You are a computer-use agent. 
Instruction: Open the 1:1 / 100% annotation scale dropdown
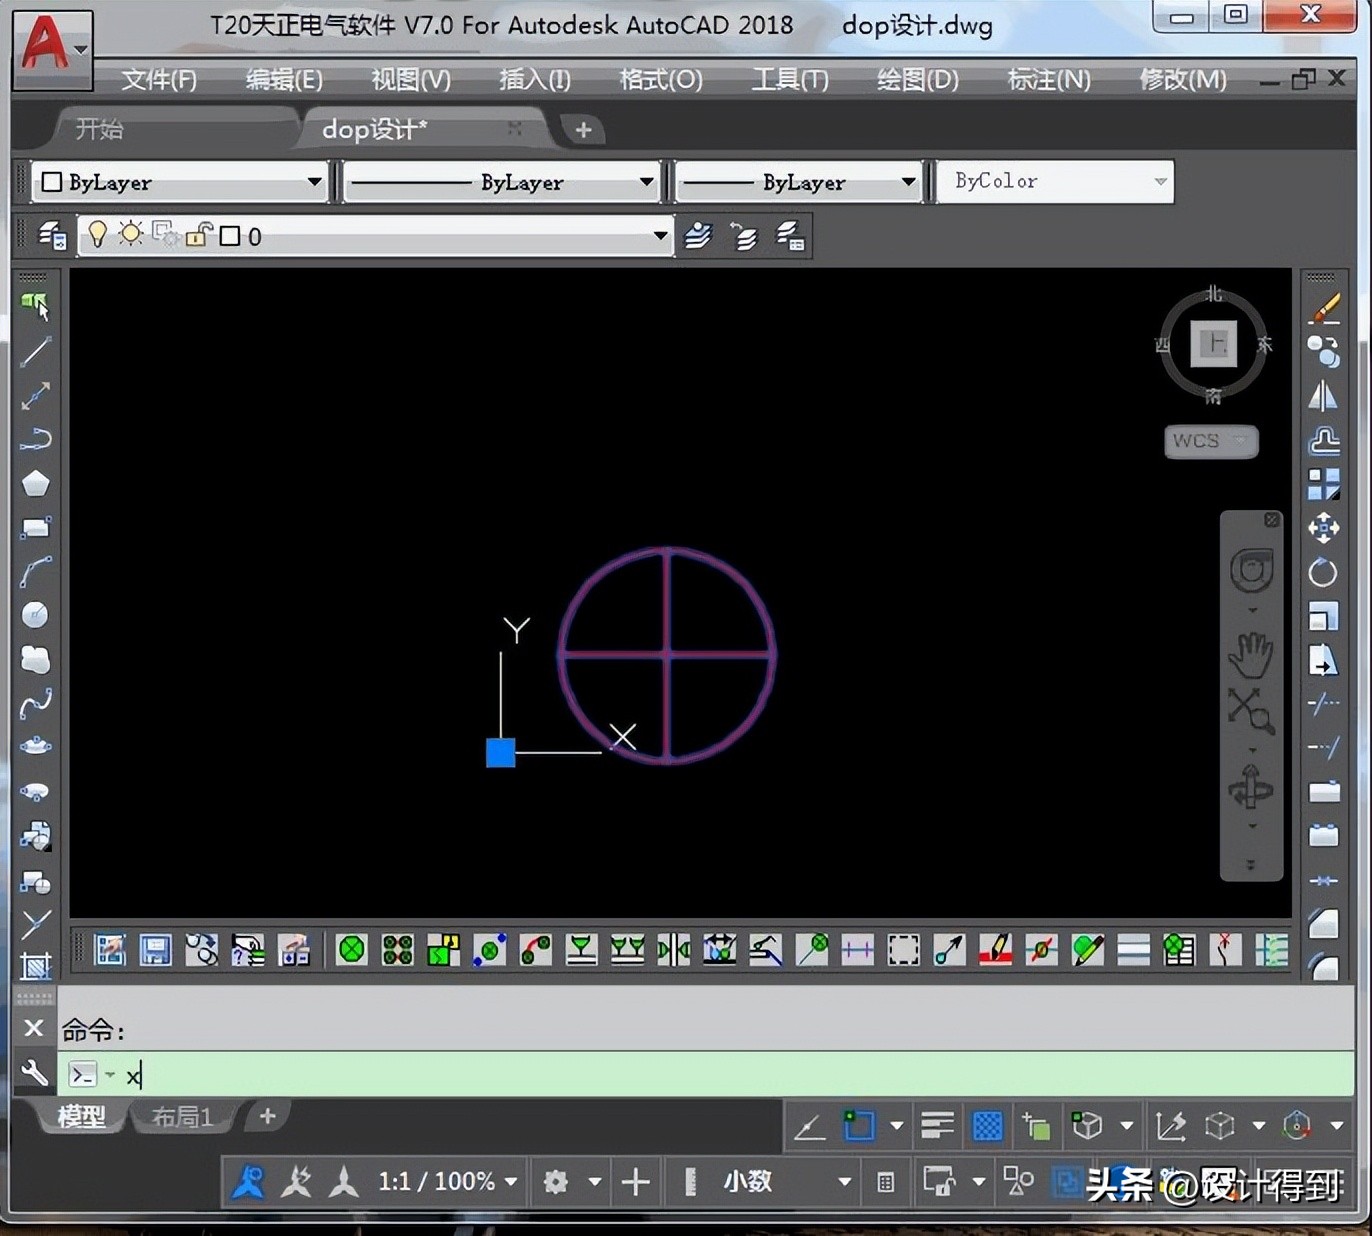click(511, 1182)
